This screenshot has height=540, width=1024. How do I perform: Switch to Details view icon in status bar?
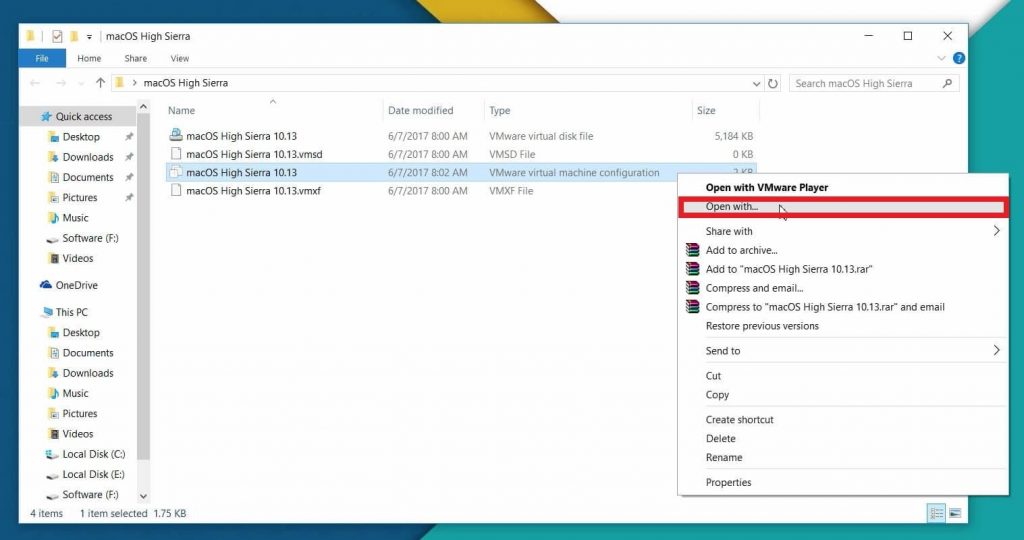point(936,513)
